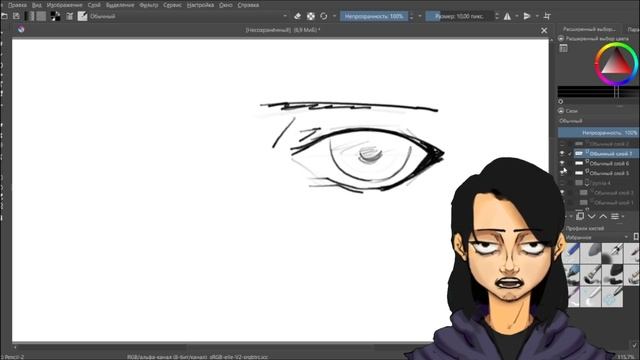640x360 pixels.
Task: Open the color selector settings icon
Action: click(x=564, y=49)
